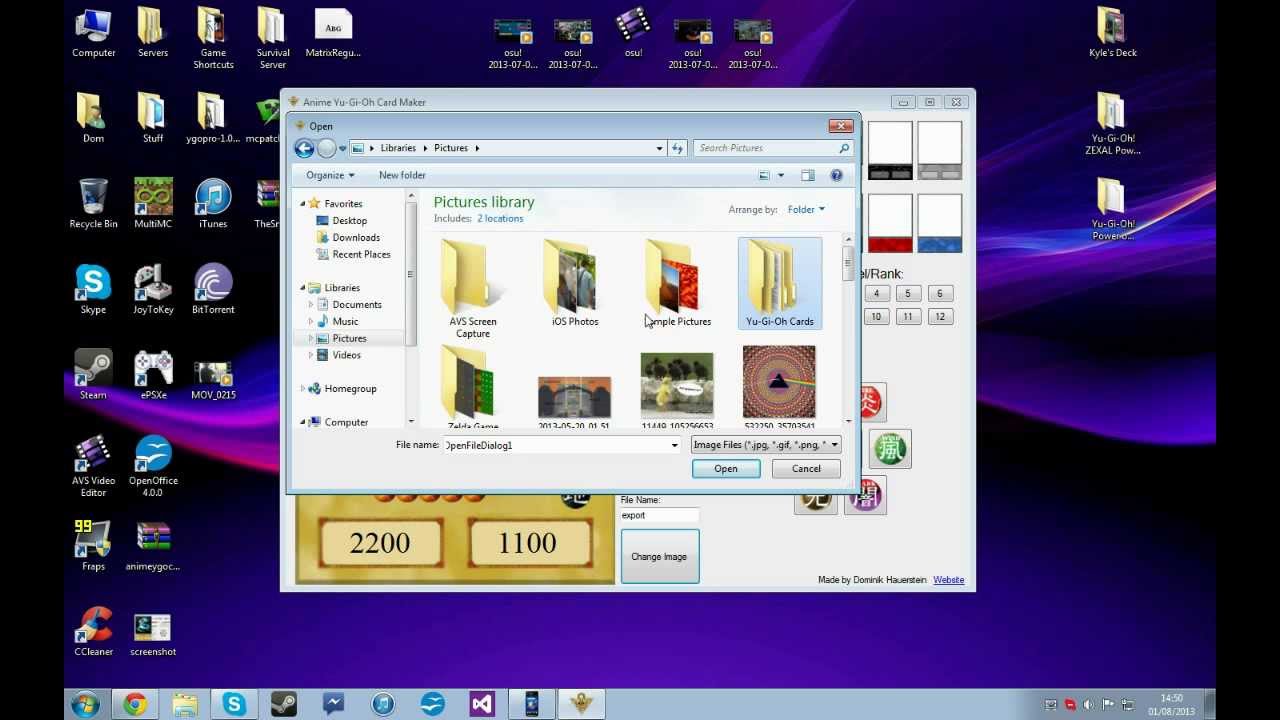
Task: Open the Image Files type filter
Action: pyautogui.click(x=765, y=445)
